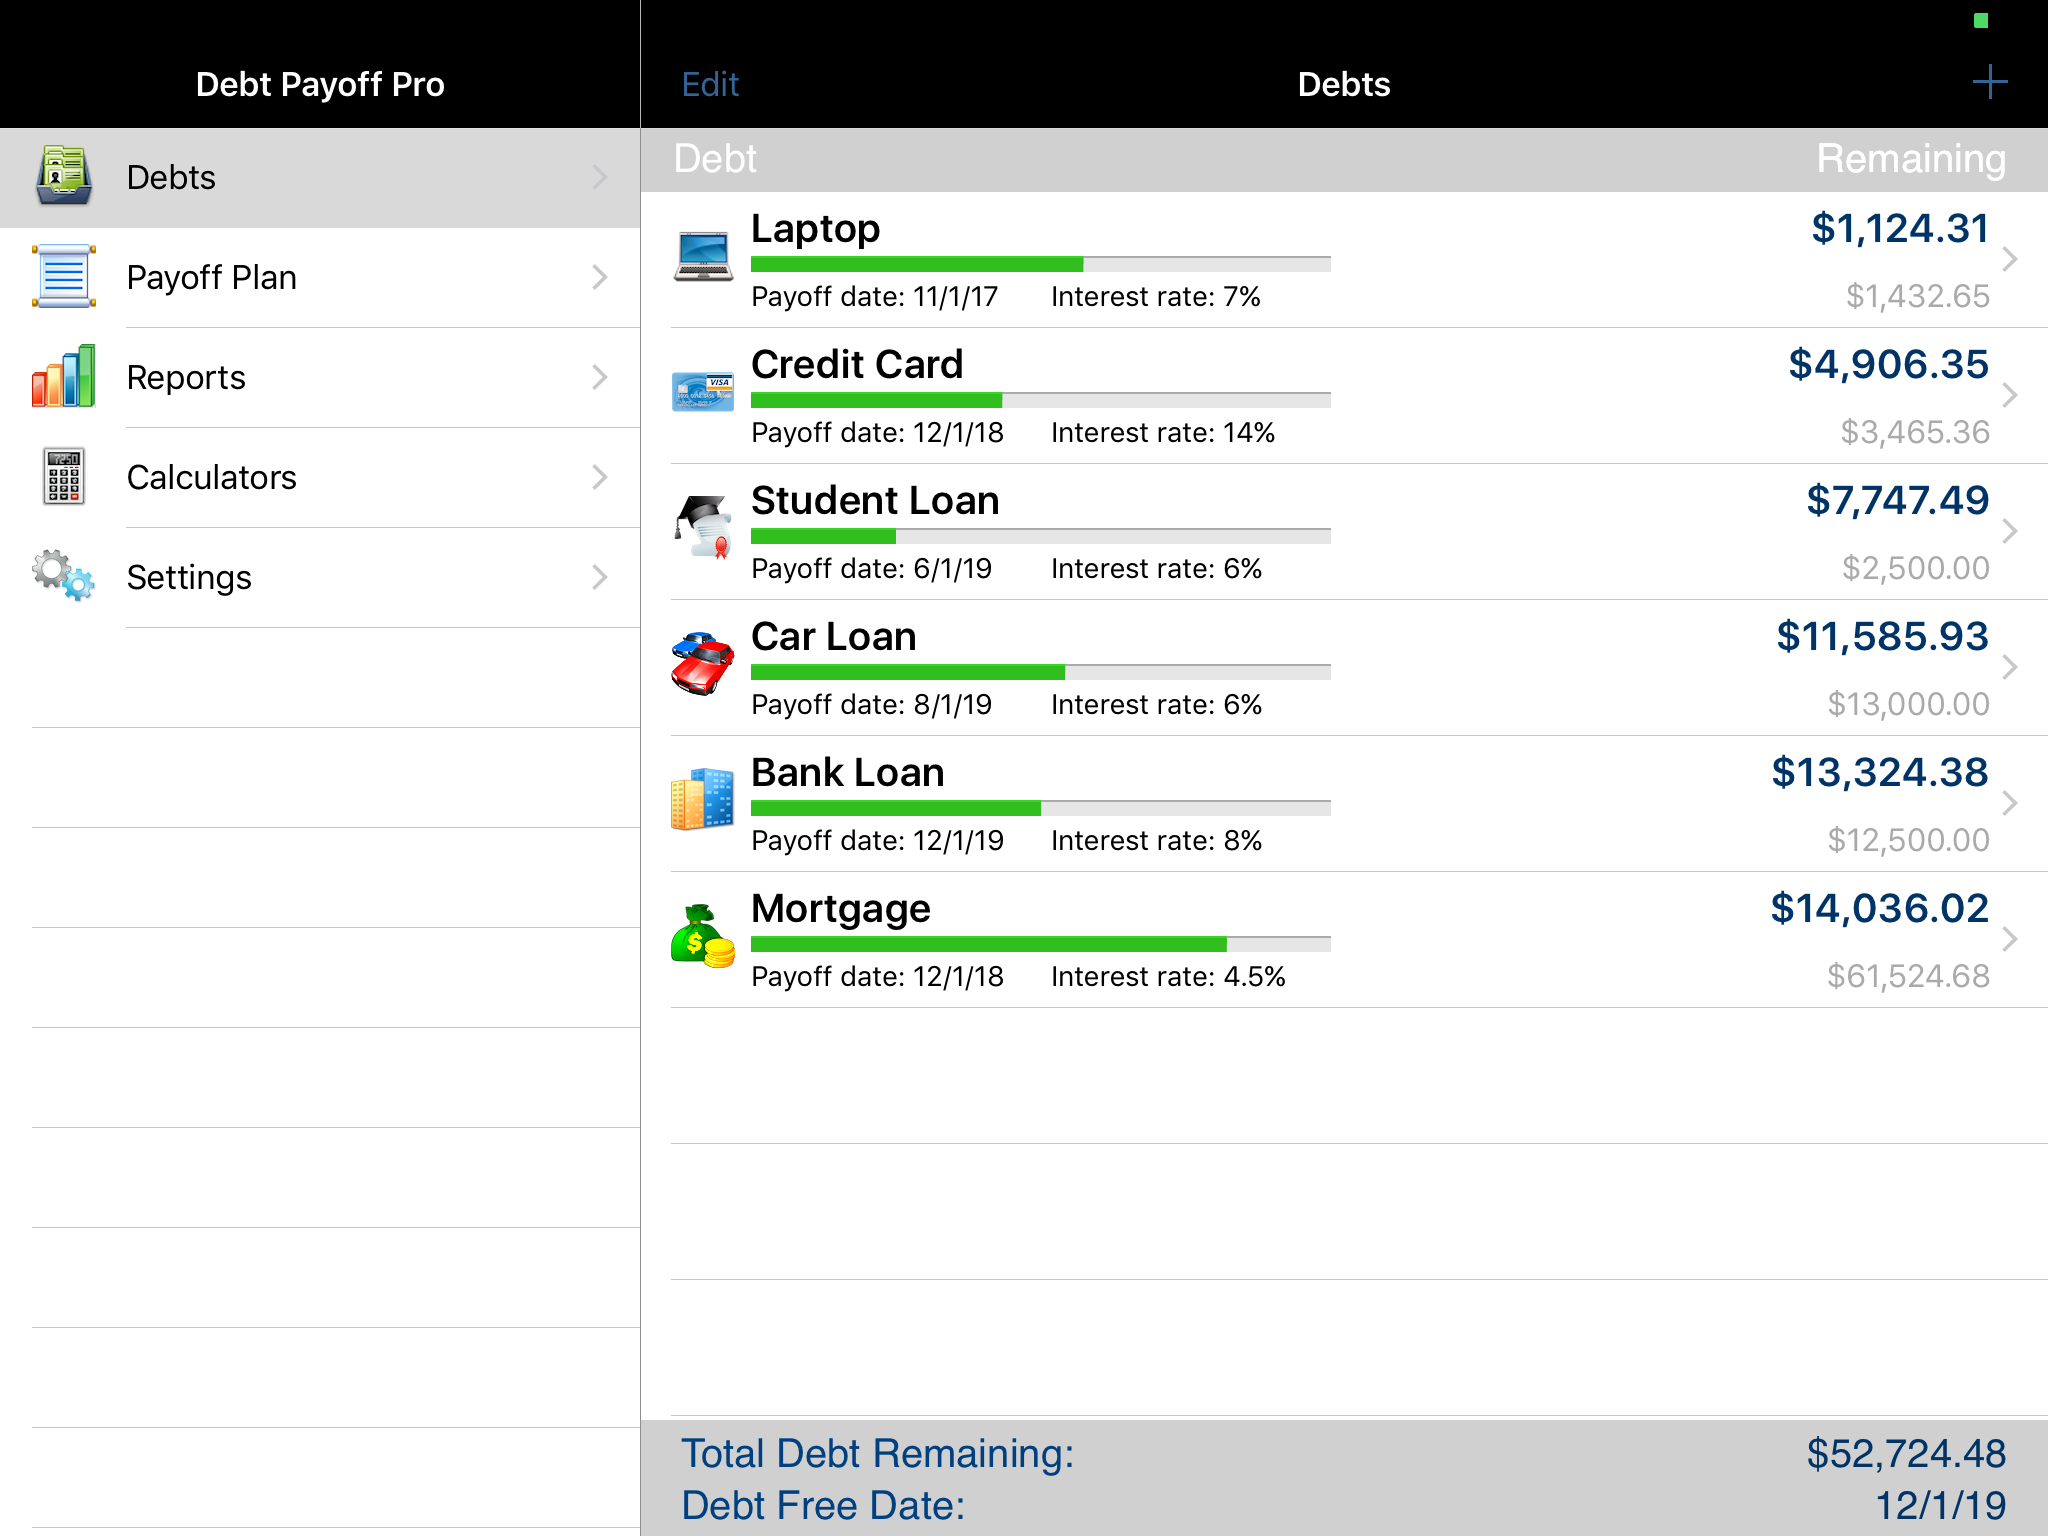Click the Credit Card Visa icon
Viewport: 2048px width, 1536px height.
703,393
